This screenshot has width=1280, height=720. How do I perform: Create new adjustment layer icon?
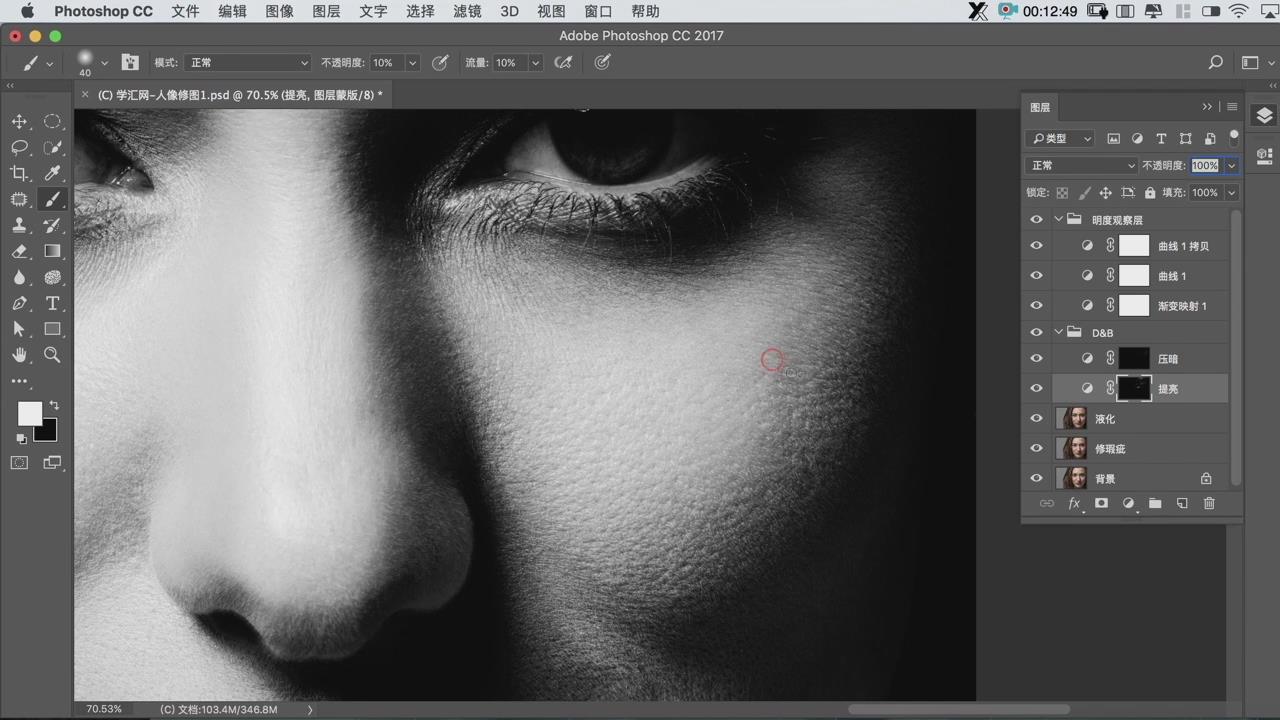[1128, 503]
